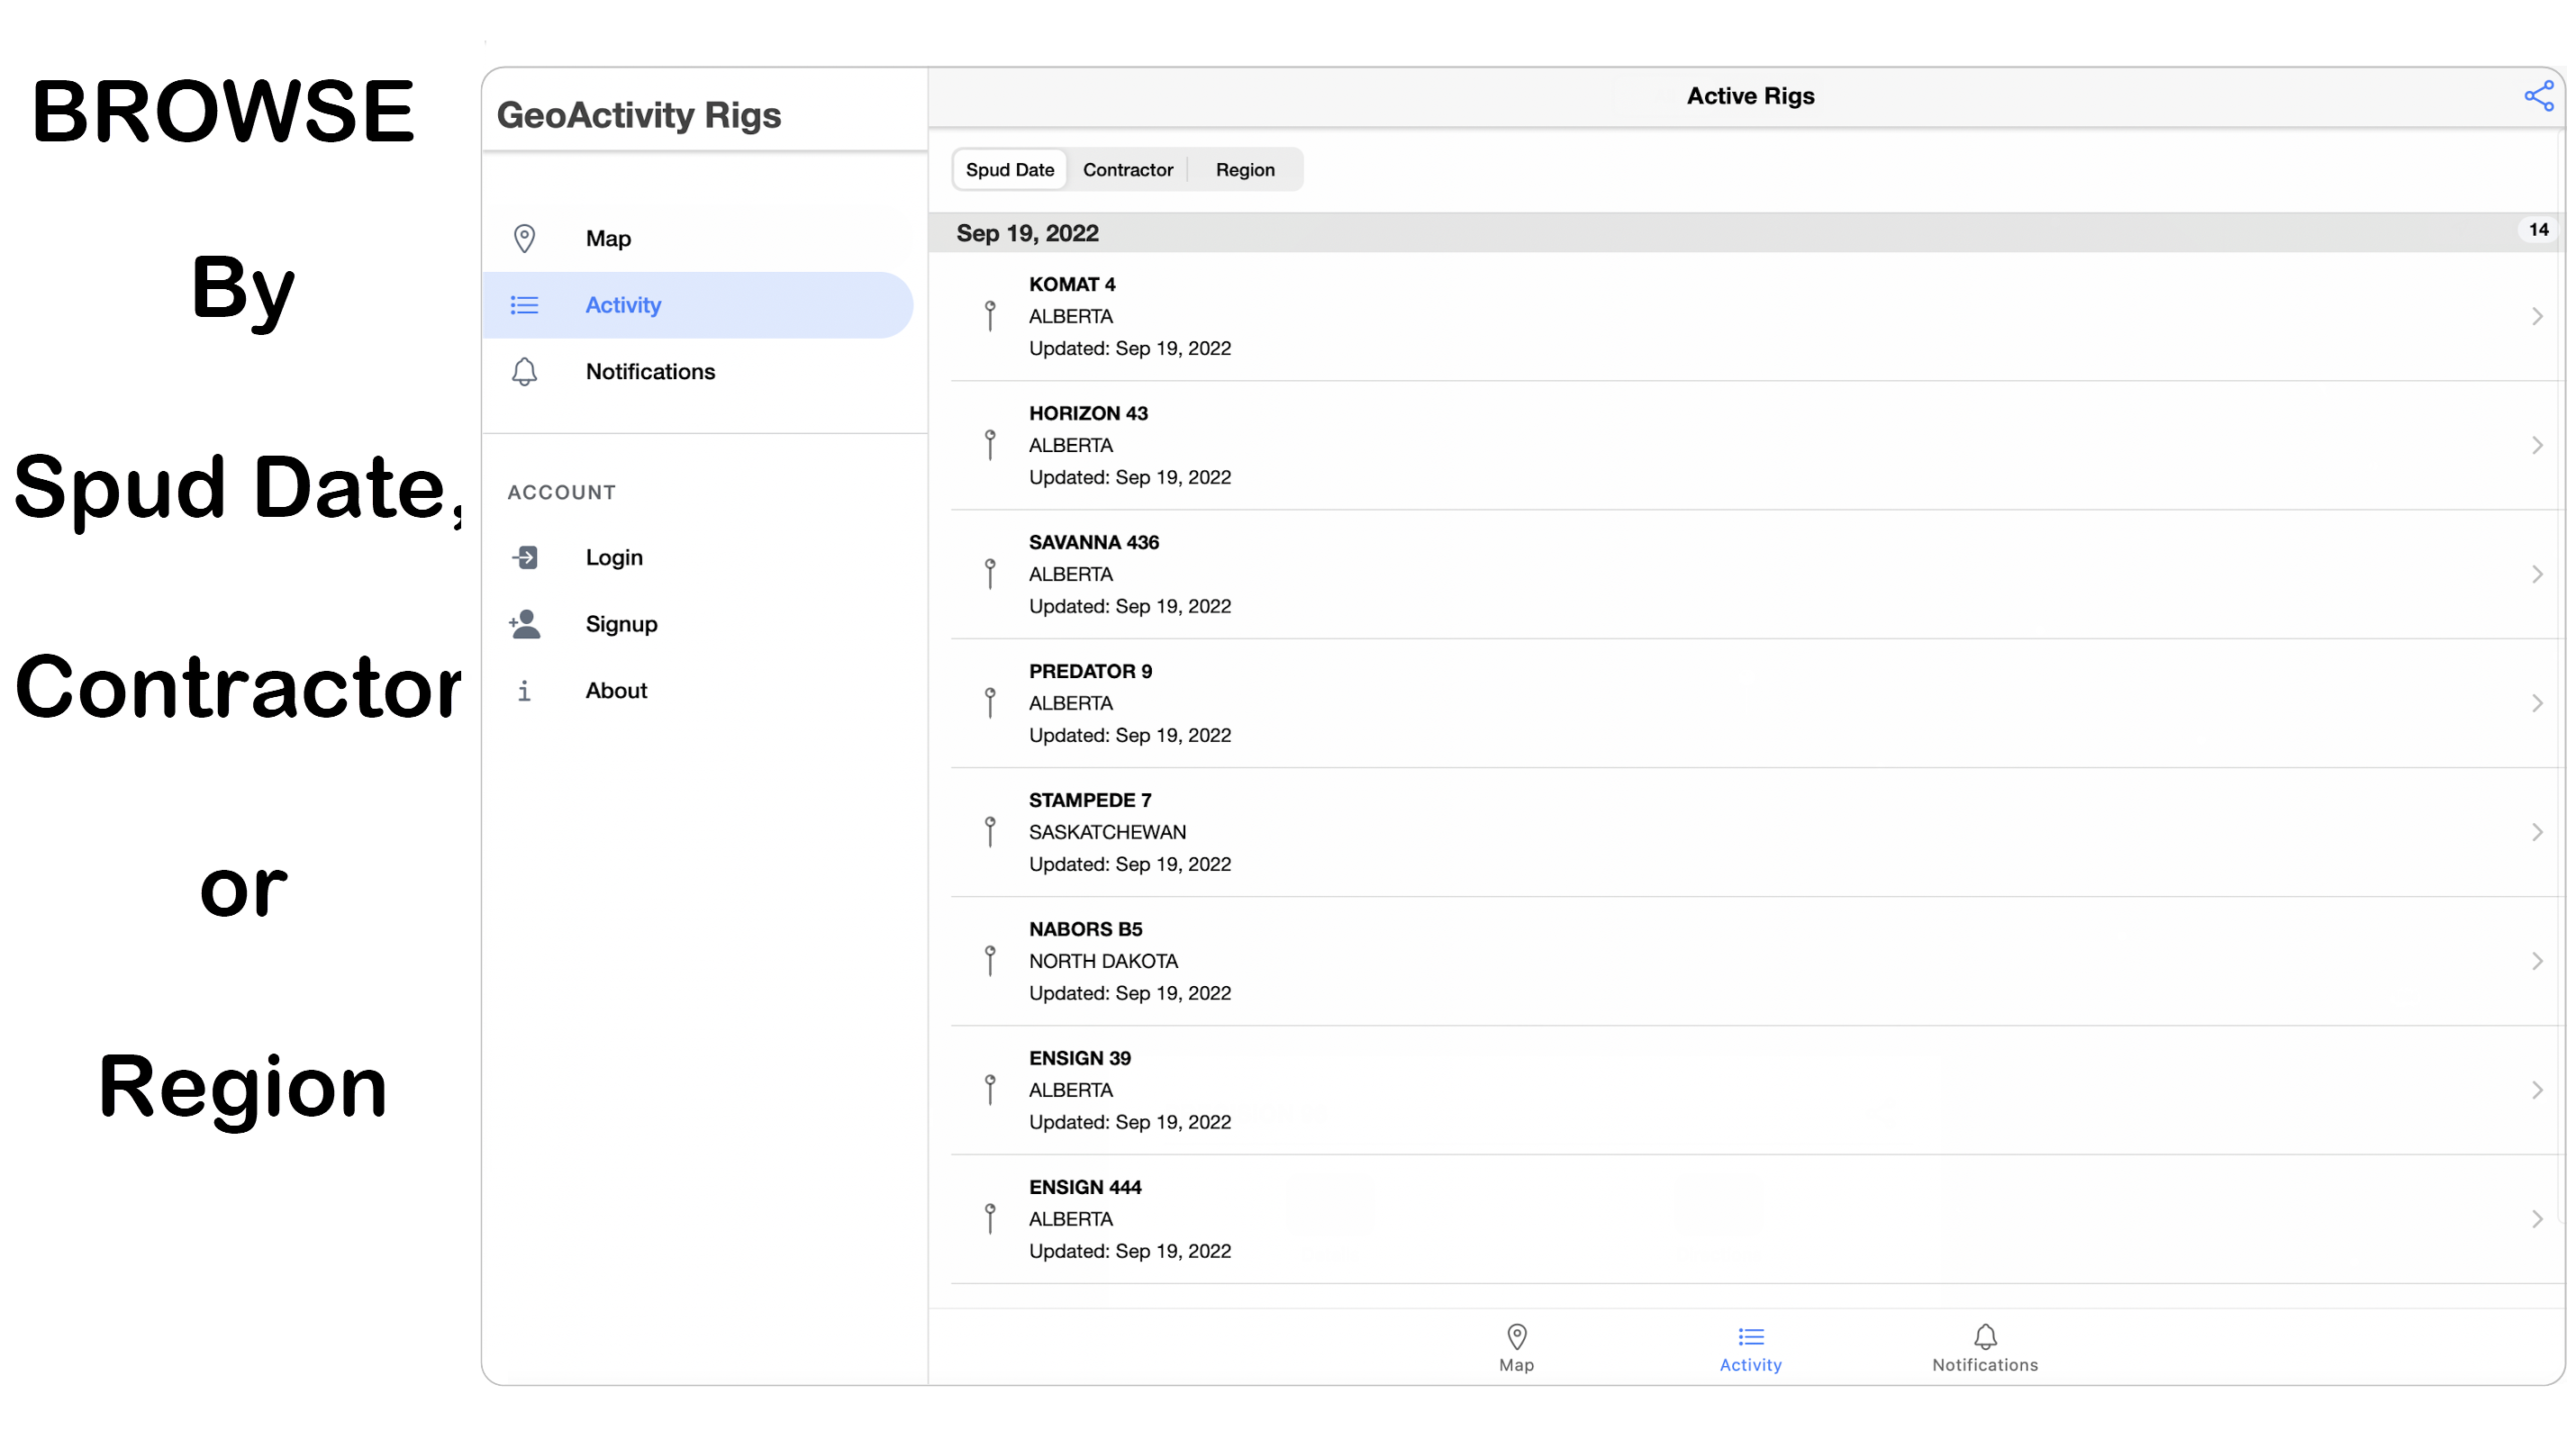The width and height of the screenshot is (2576, 1448).
Task: Click the Map pin icon in sidebar
Action: (524, 238)
